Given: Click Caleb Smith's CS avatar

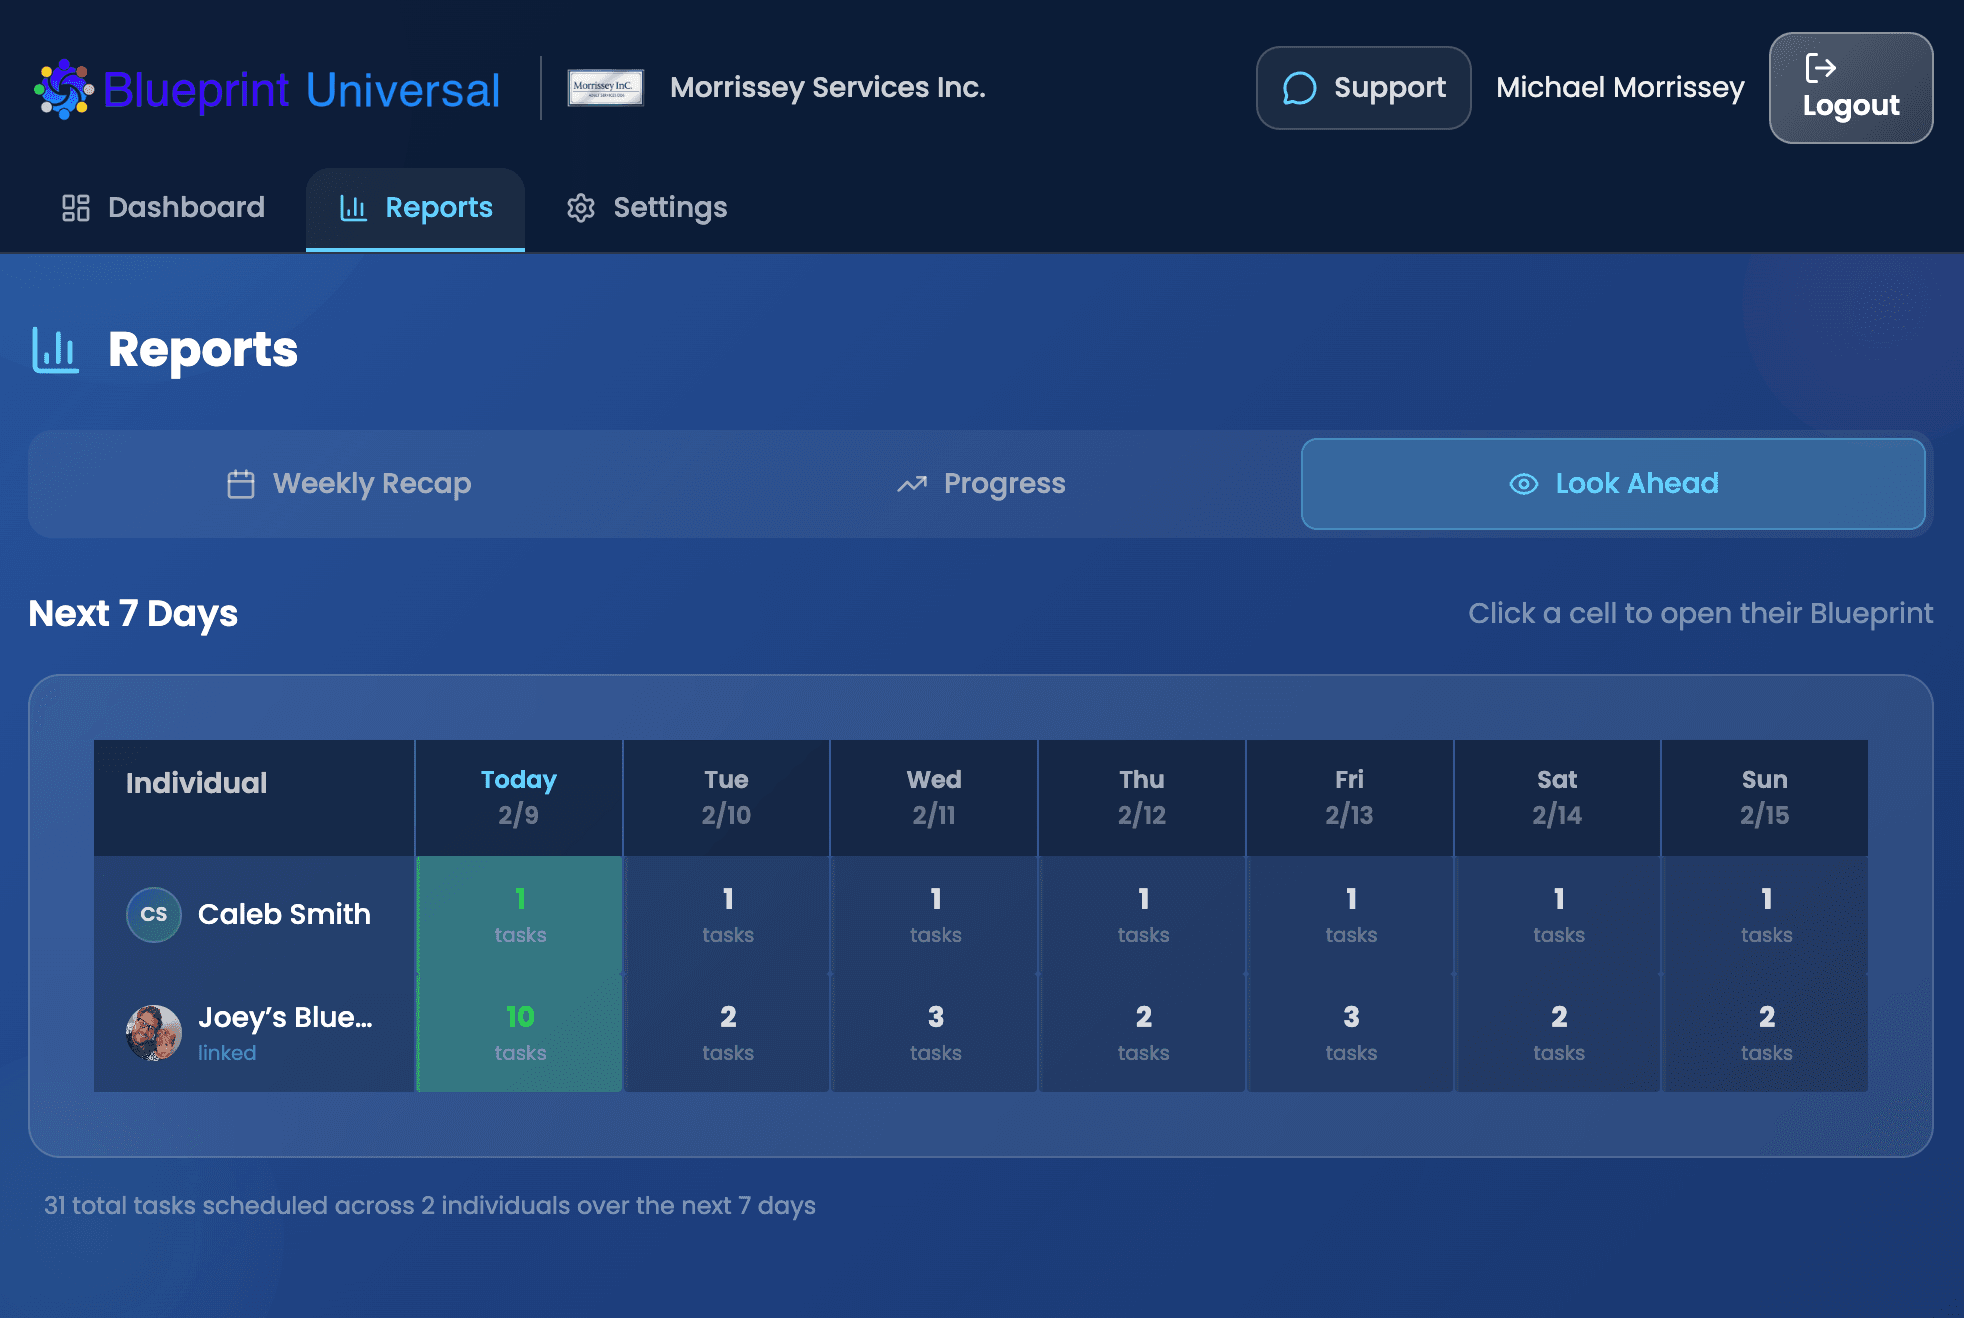Looking at the screenshot, I should [x=152, y=913].
